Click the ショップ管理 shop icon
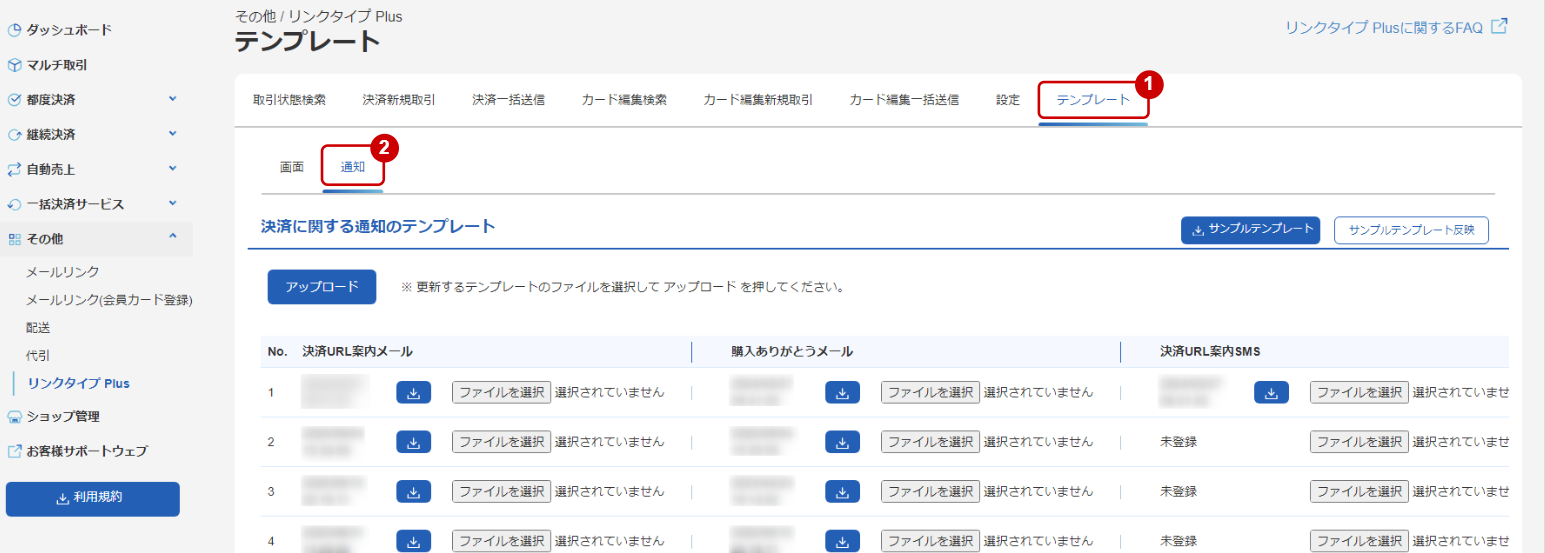The image size is (1545, 553). click(x=14, y=417)
